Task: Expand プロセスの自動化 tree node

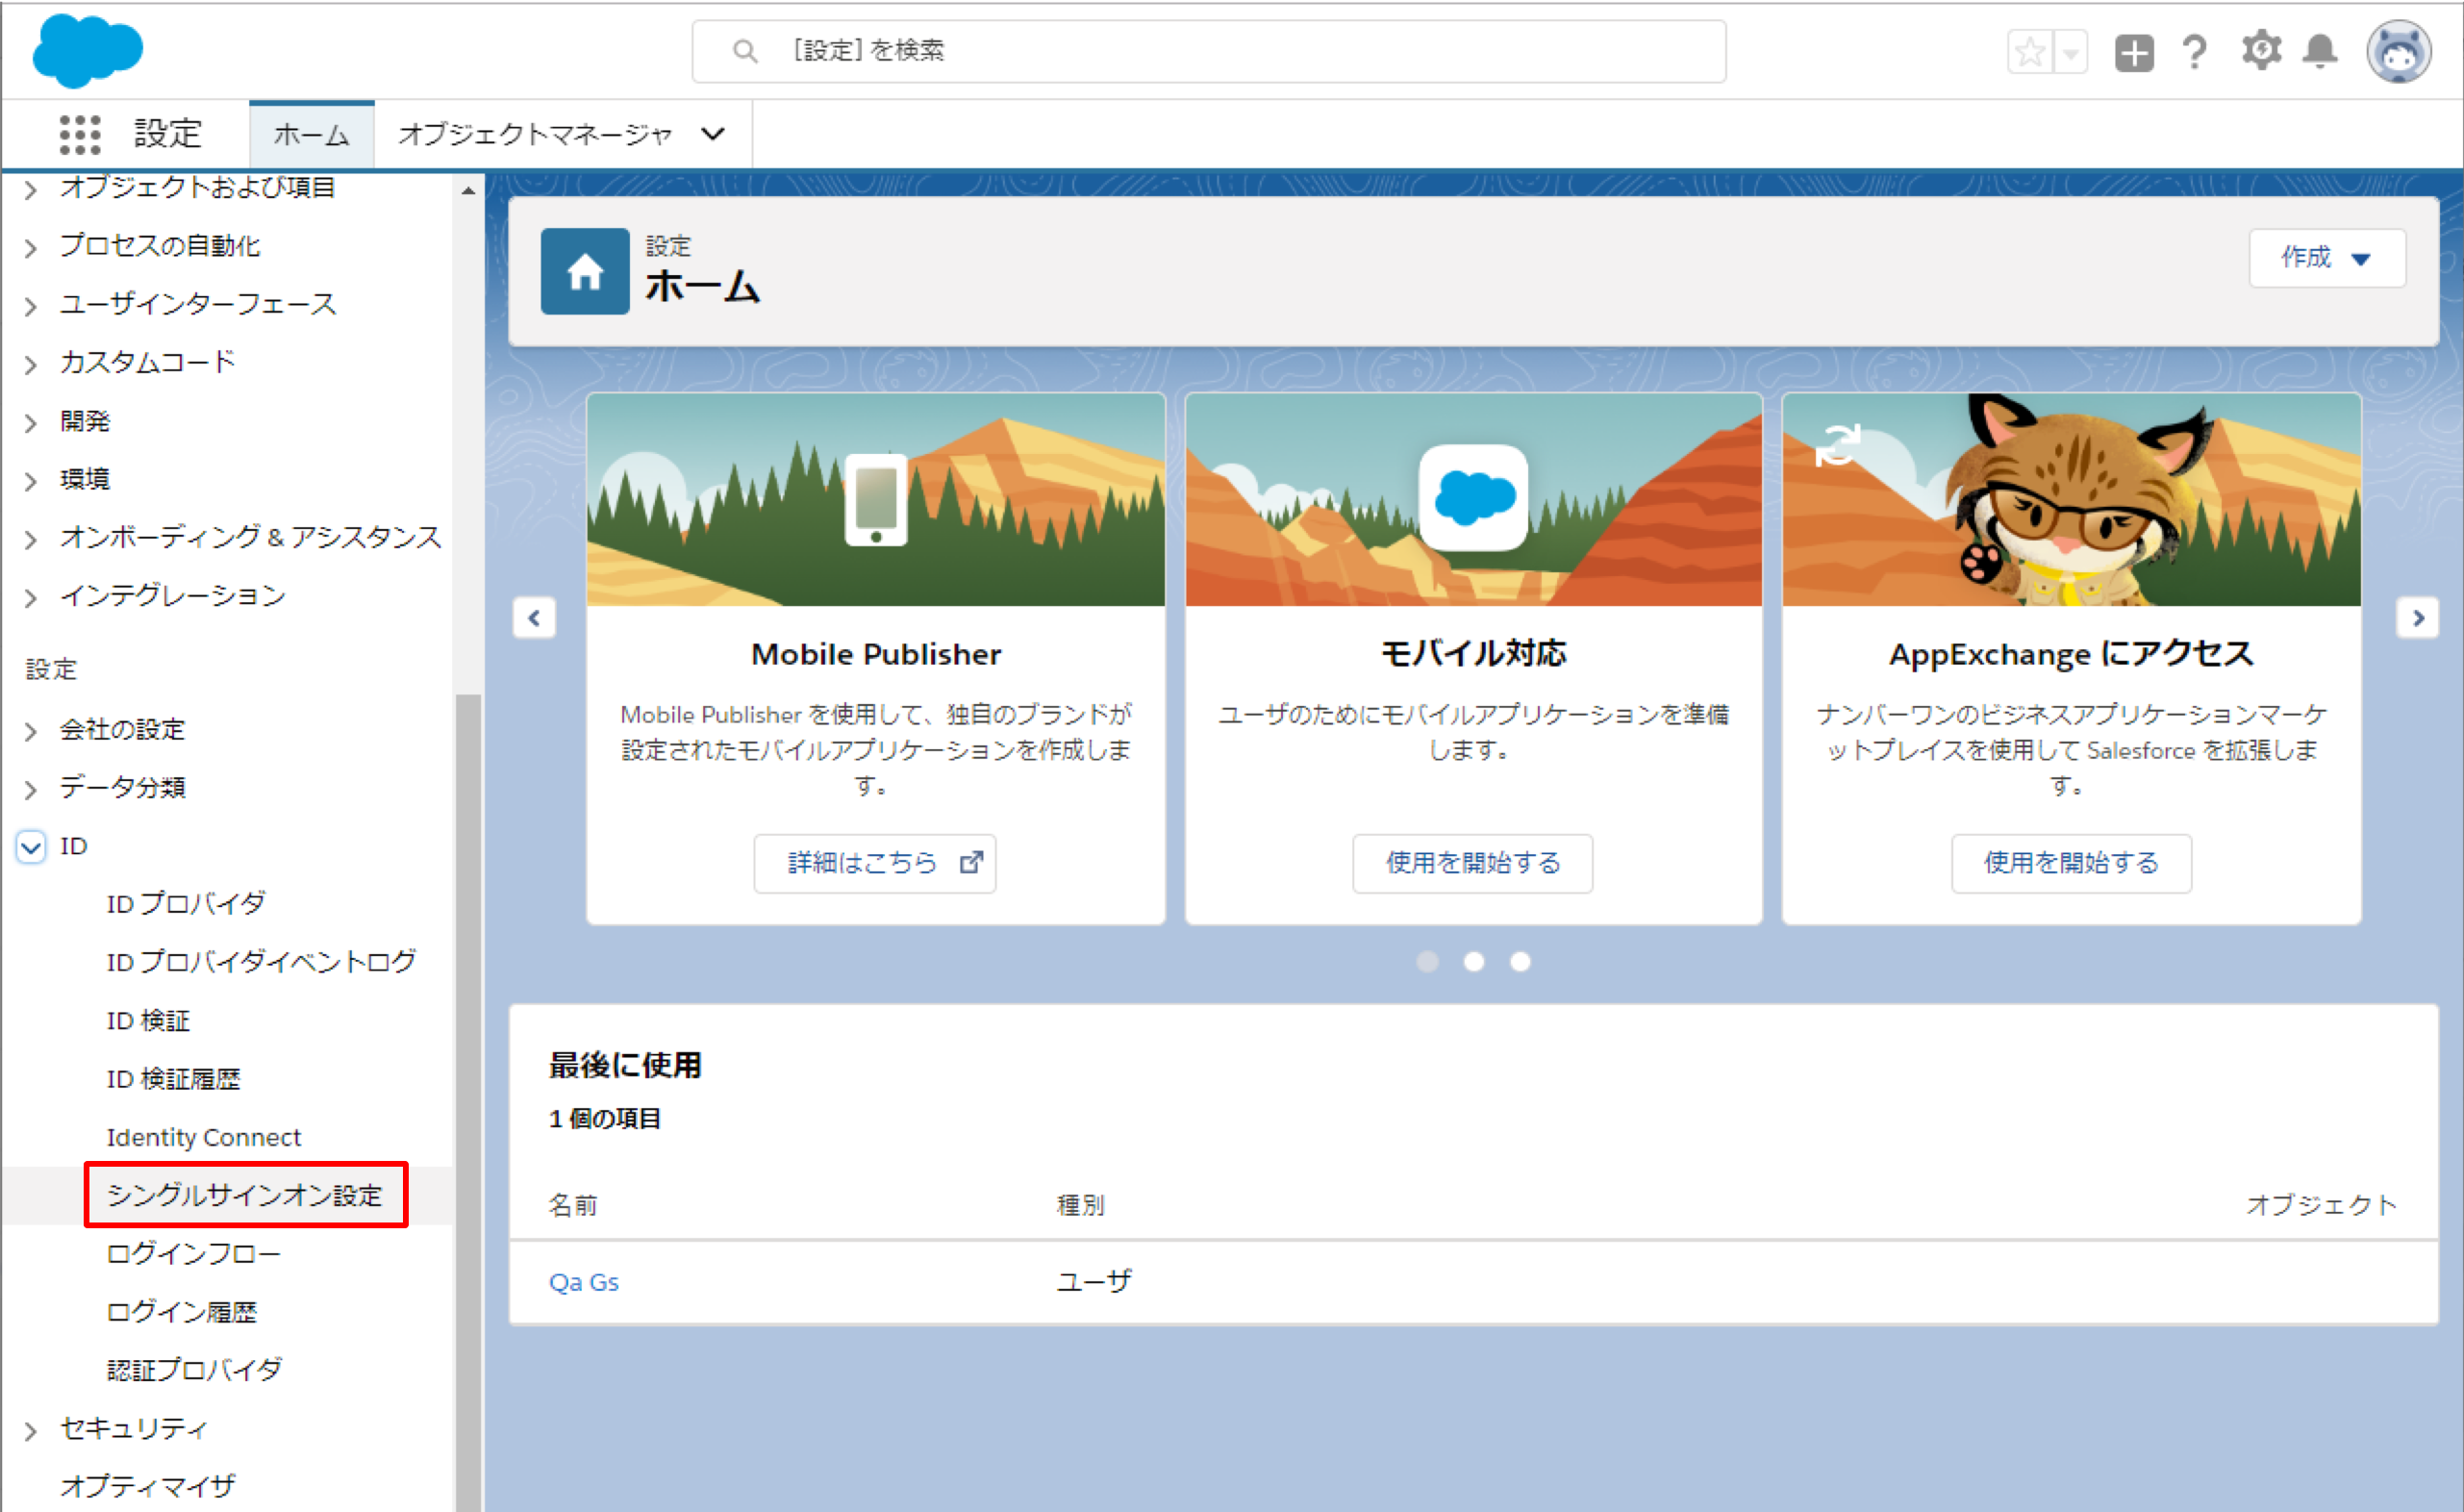Action: (31, 247)
